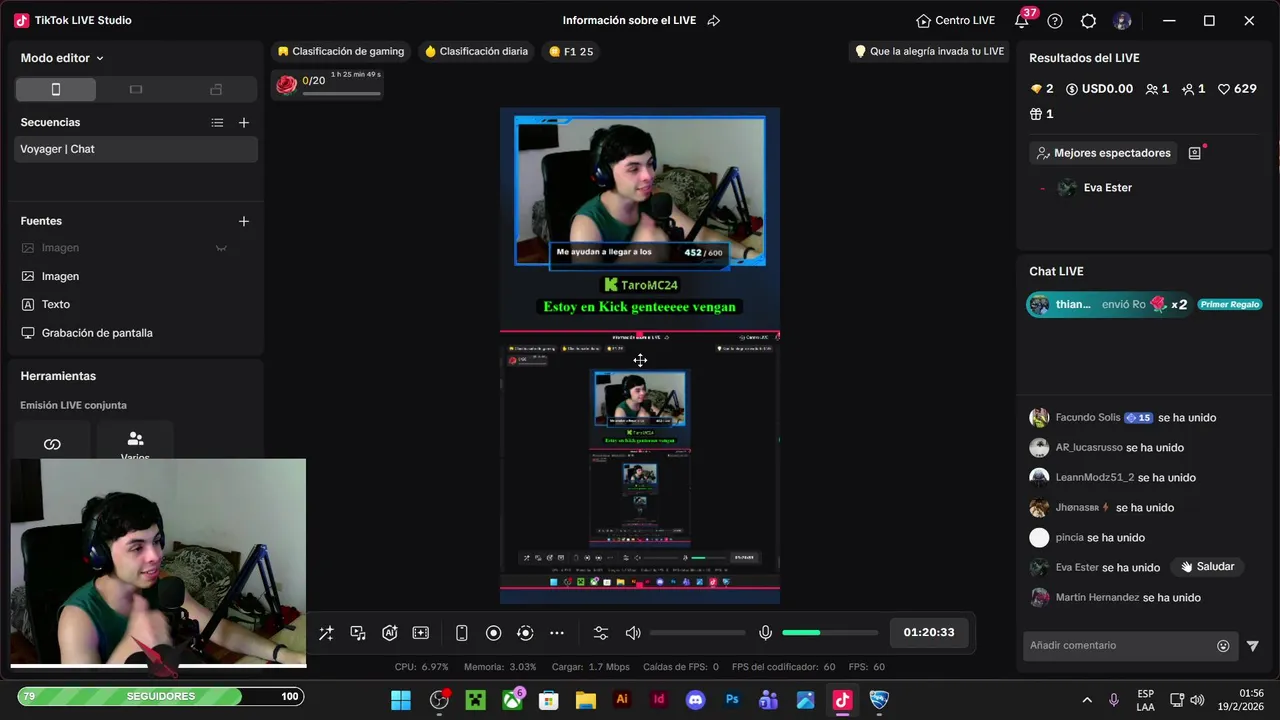Image resolution: width=1280 pixels, height=720 pixels.
Task: Mute the microphone
Action: coord(765,633)
